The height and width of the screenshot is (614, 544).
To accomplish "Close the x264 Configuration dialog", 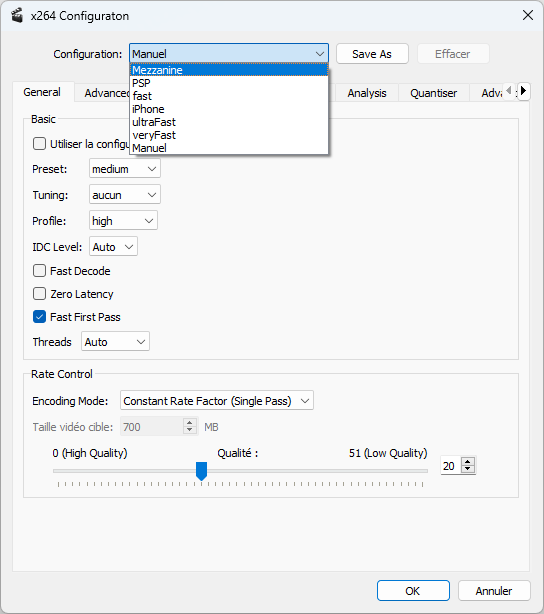I will 528,15.
